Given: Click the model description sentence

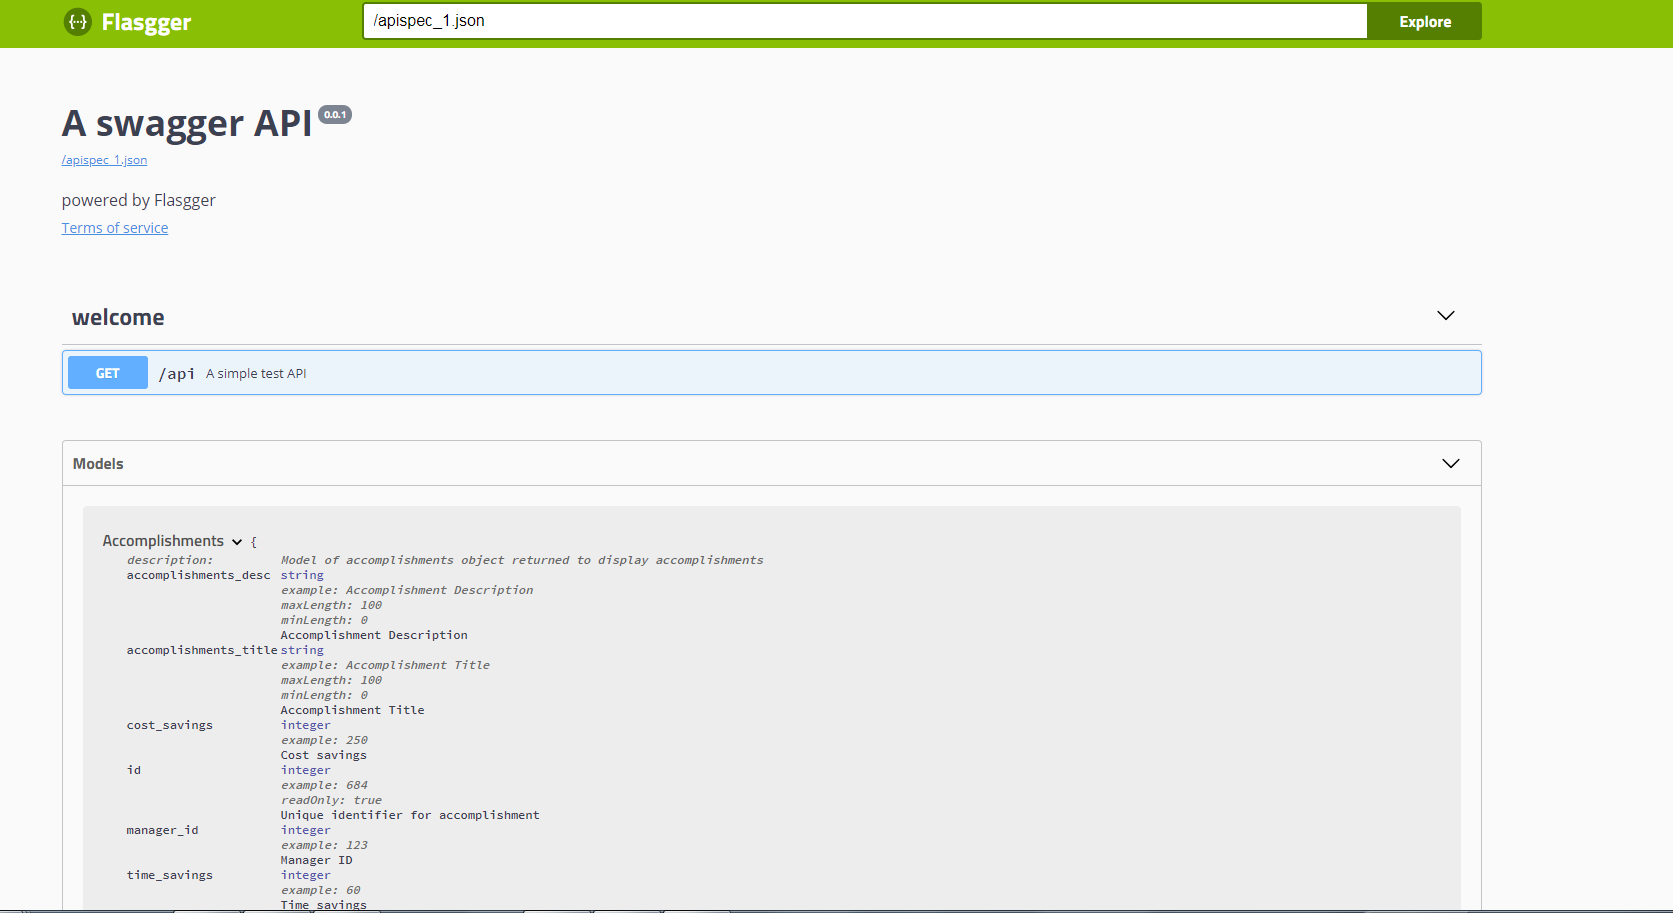Looking at the screenshot, I should coord(522,561).
